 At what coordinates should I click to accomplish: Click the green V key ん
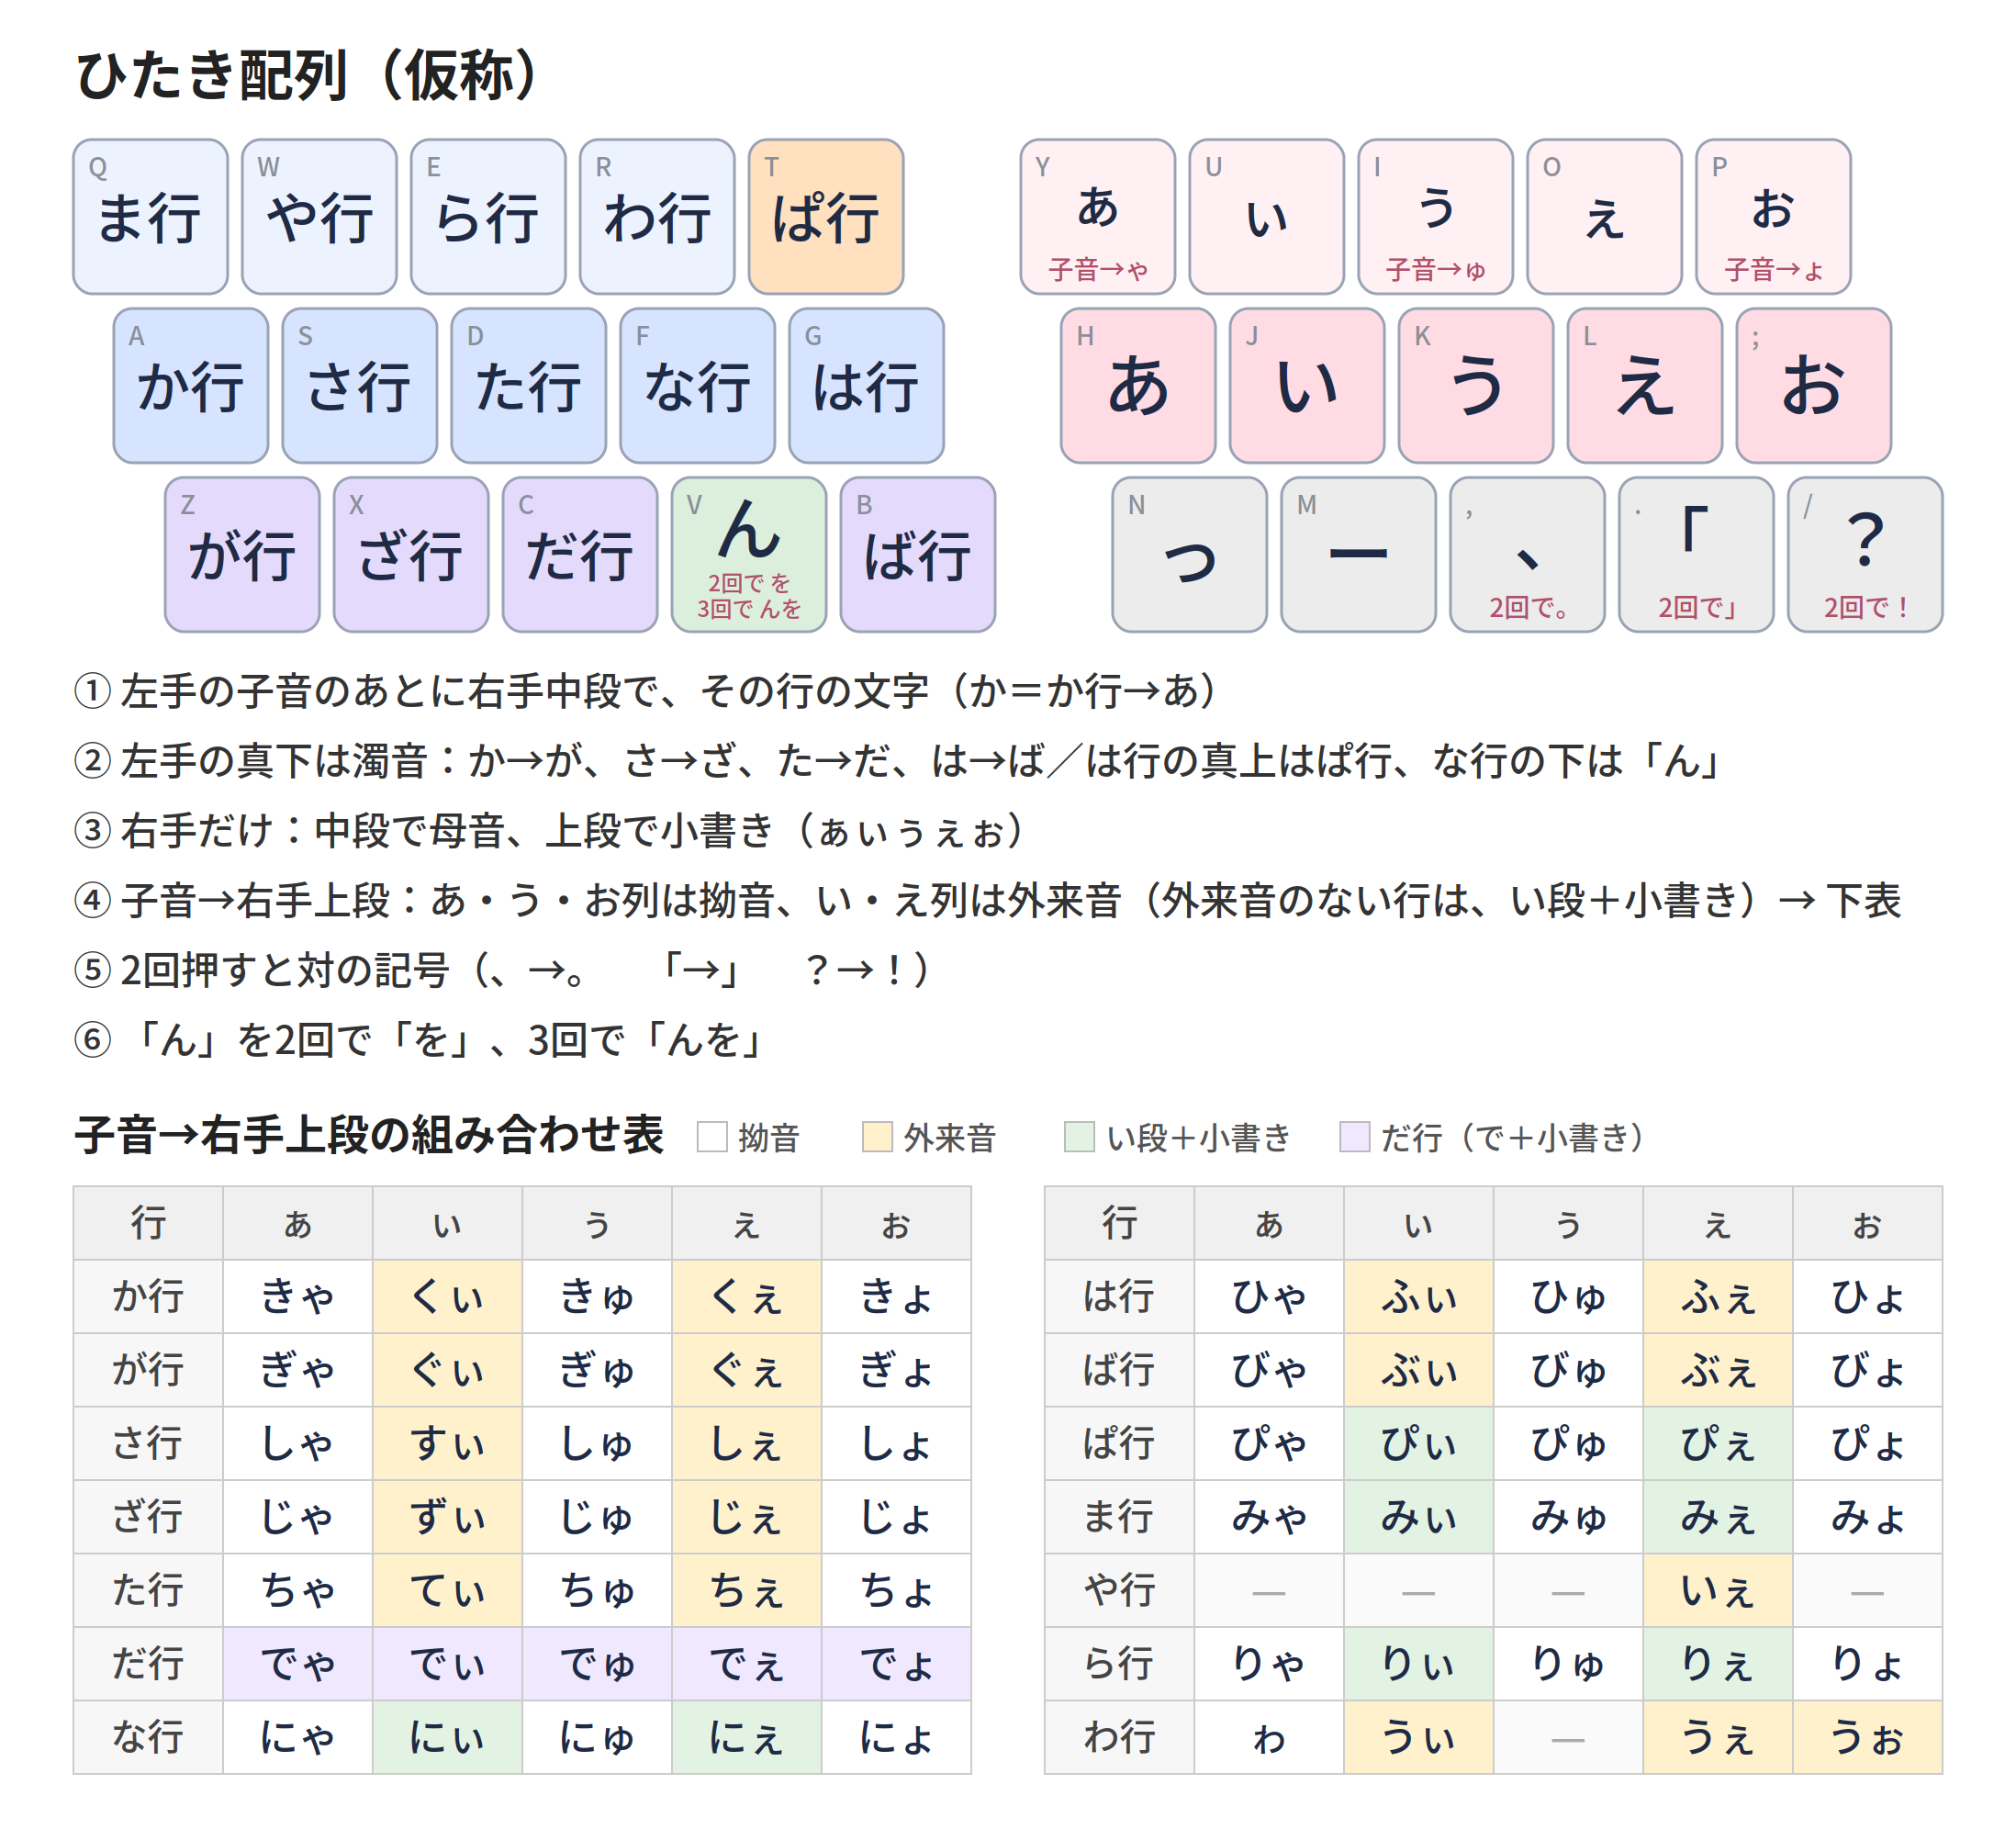pyautogui.click(x=749, y=555)
